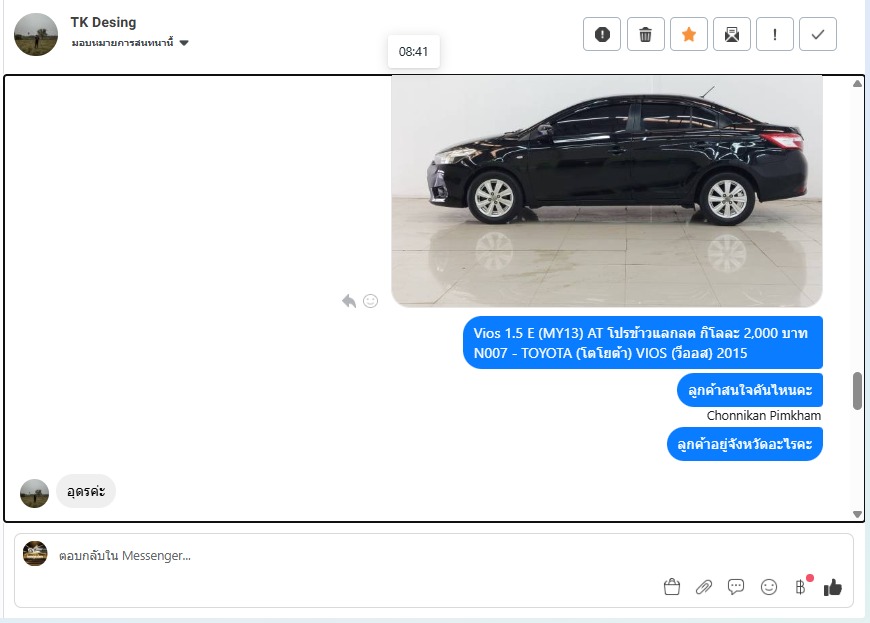Flag conversation with exclamation mark icon

775,34
